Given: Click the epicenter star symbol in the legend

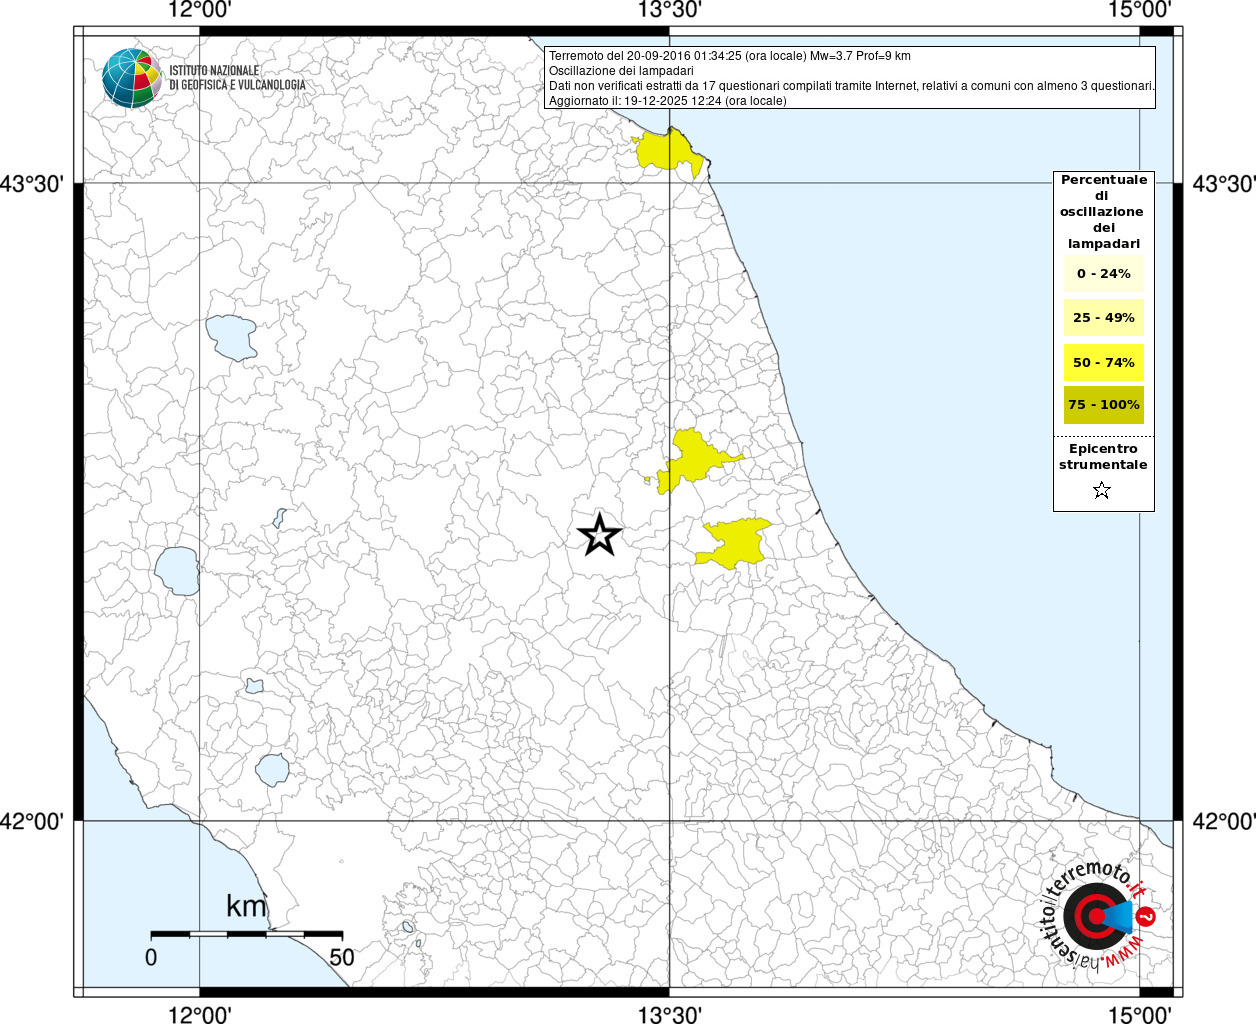Looking at the screenshot, I should pos(1102,490).
